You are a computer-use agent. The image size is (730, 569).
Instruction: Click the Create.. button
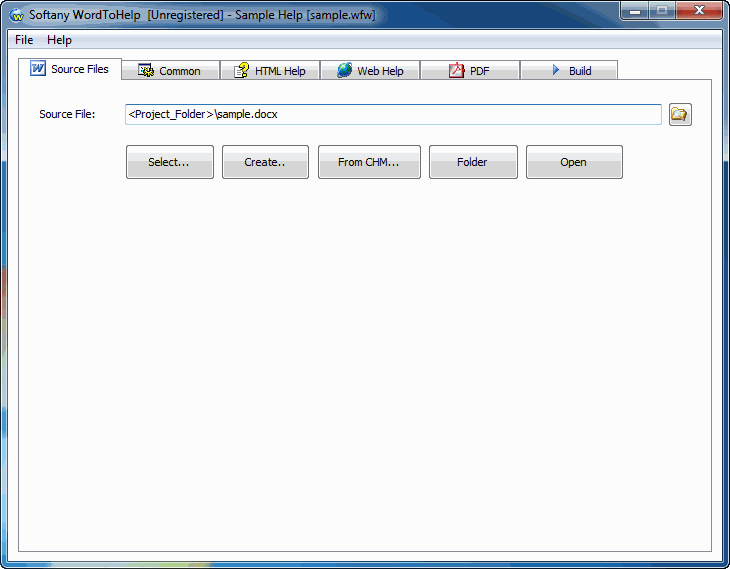point(265,162)
